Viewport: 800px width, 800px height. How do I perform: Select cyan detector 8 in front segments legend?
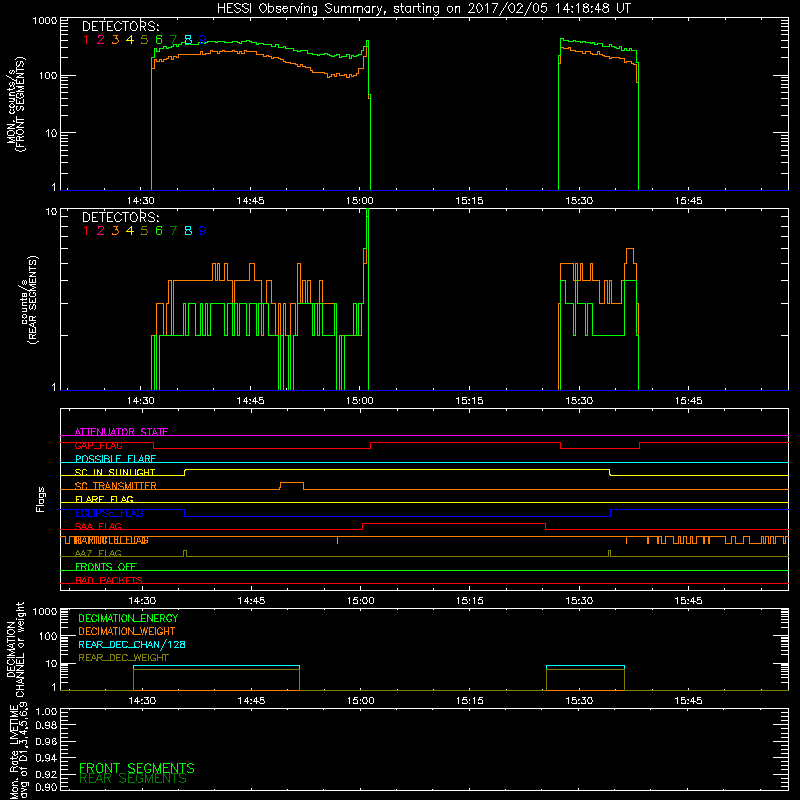point(188,40)
